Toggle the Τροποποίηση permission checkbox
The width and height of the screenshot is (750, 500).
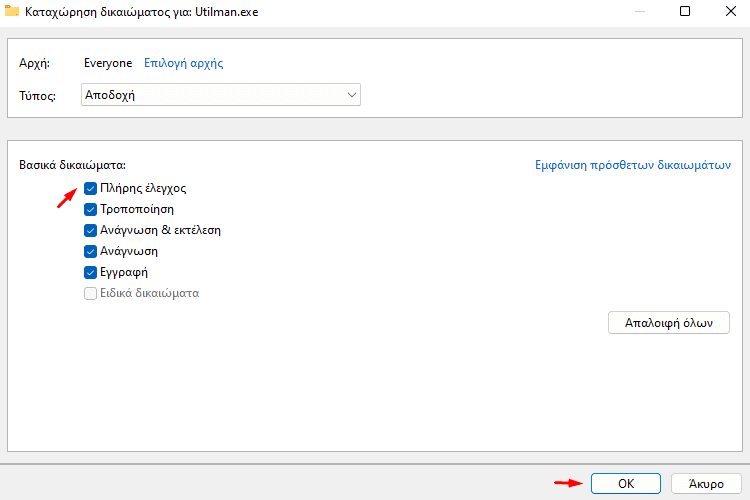point(90,210)
